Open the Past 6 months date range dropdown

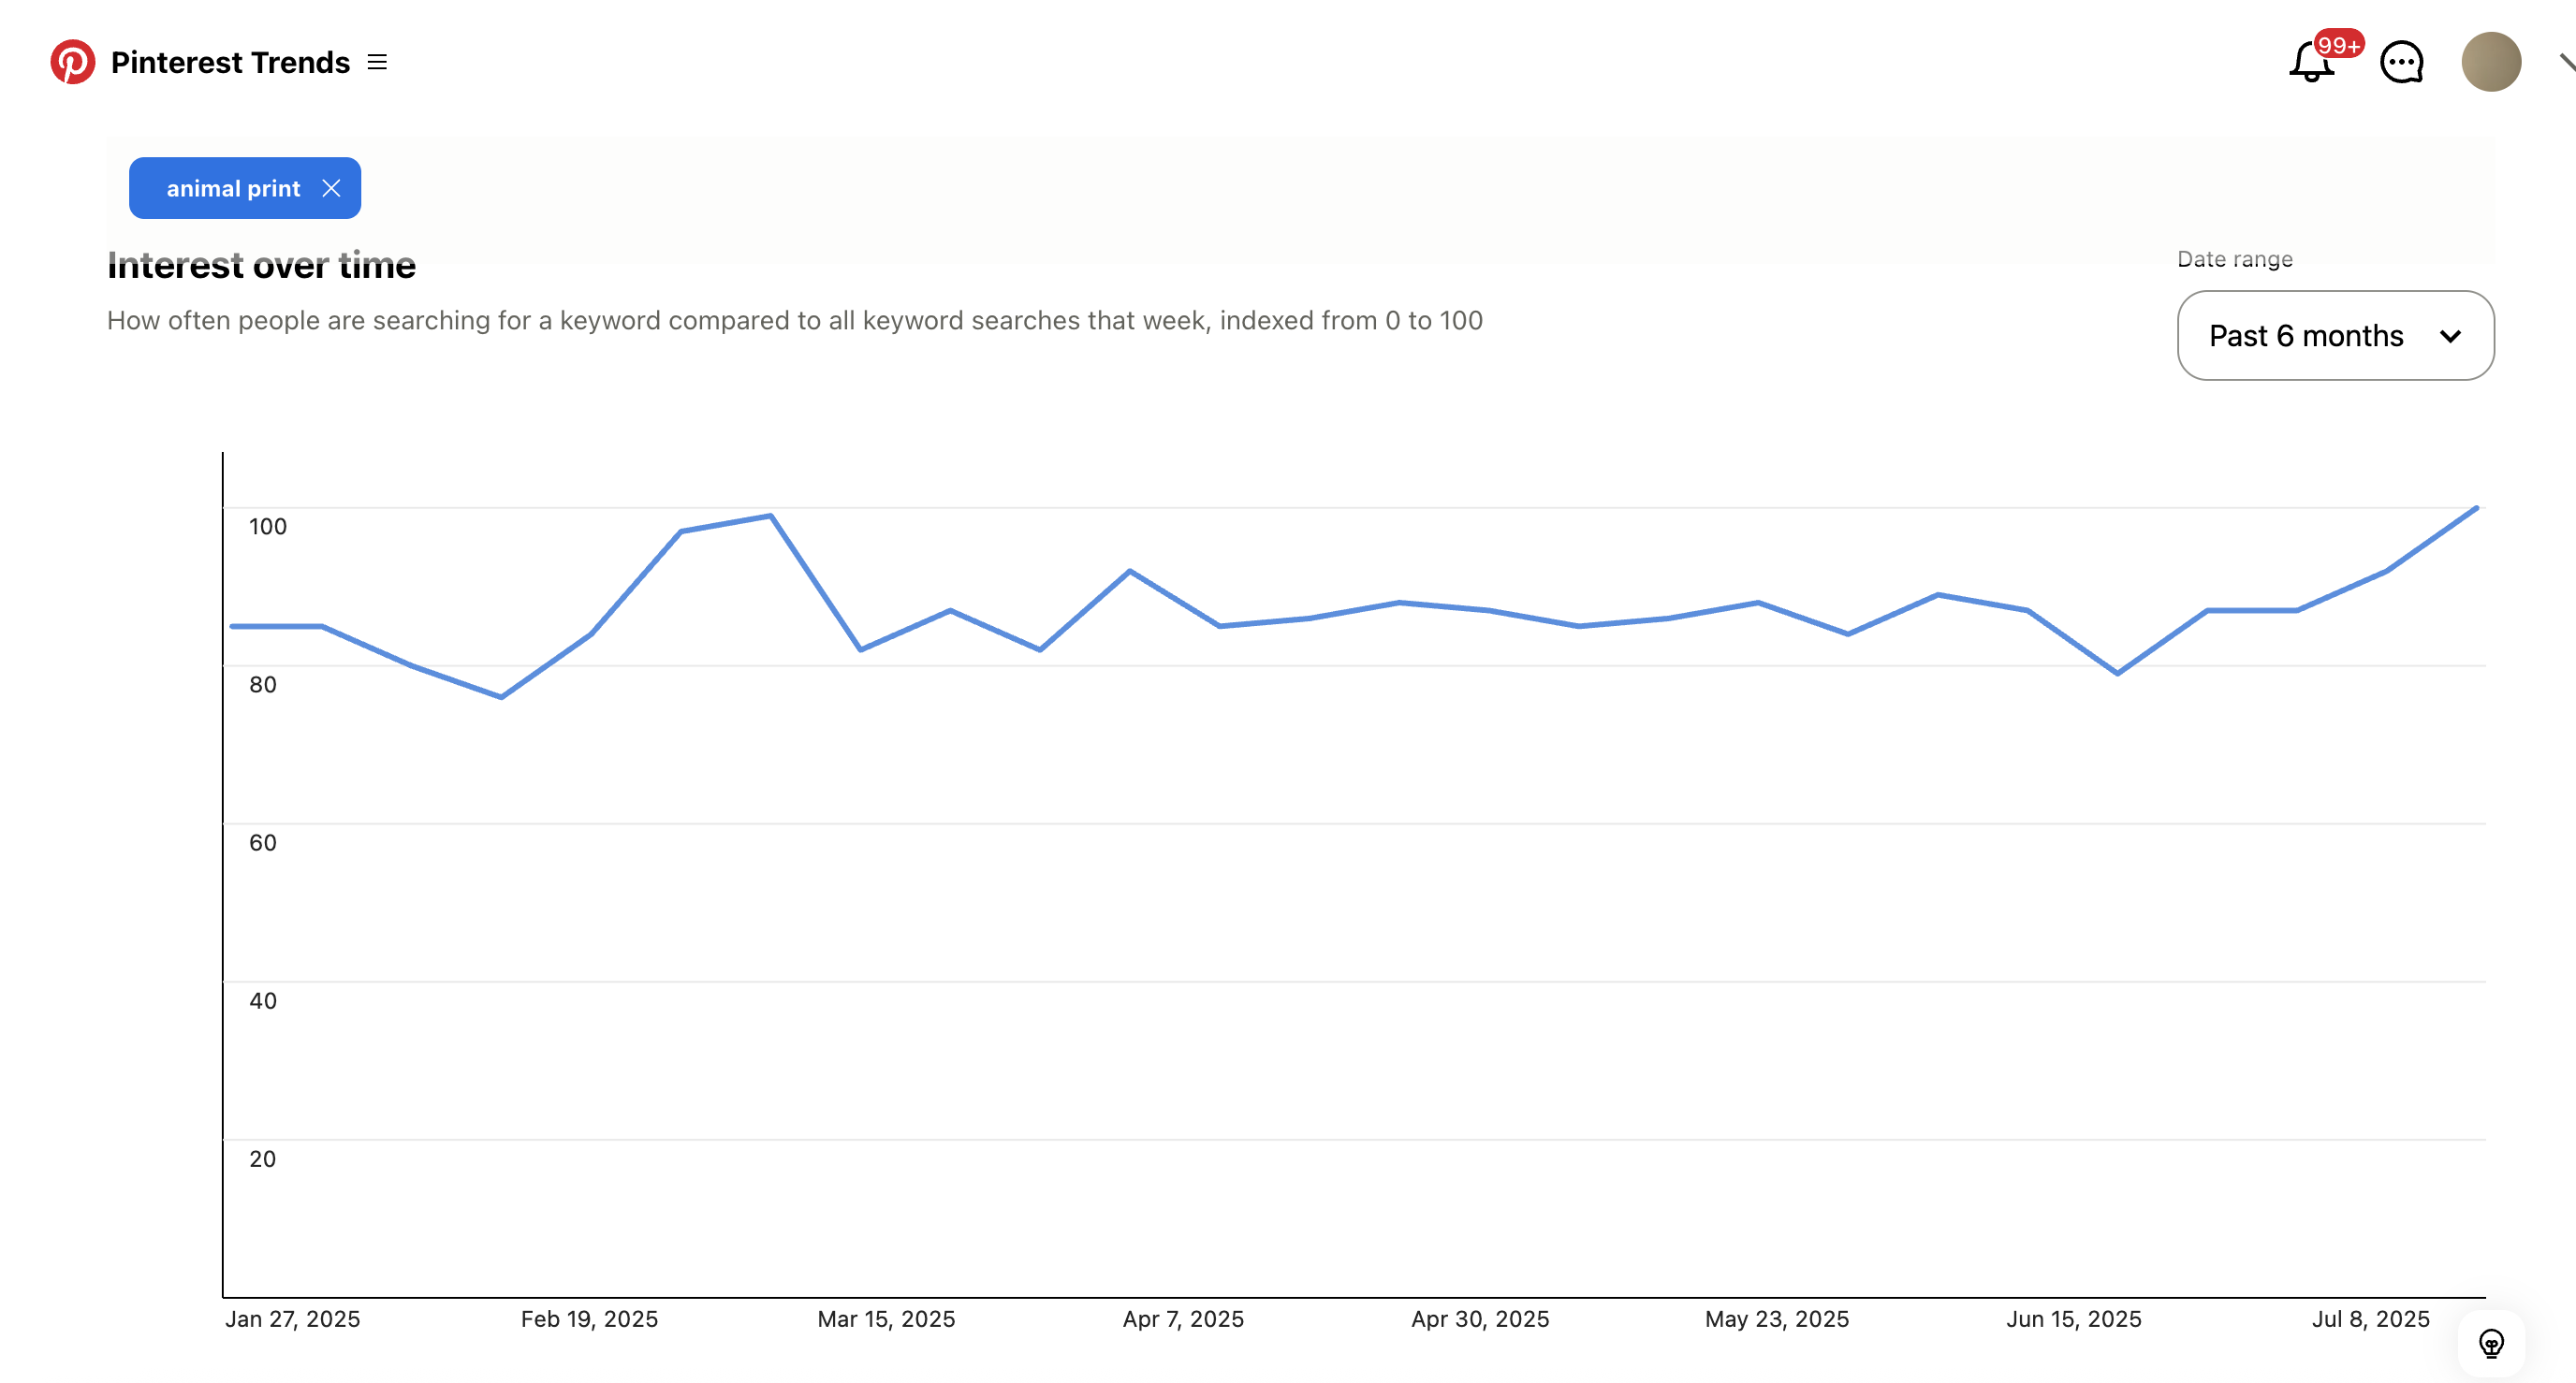2335,335
